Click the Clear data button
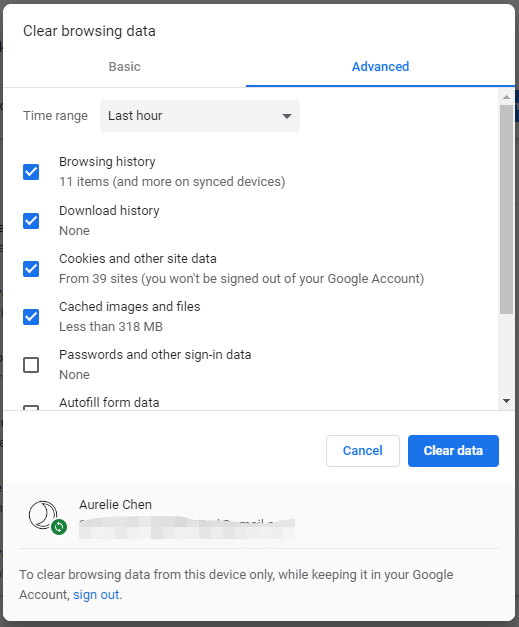The image size is (519, 627). [x=453, y=451]
